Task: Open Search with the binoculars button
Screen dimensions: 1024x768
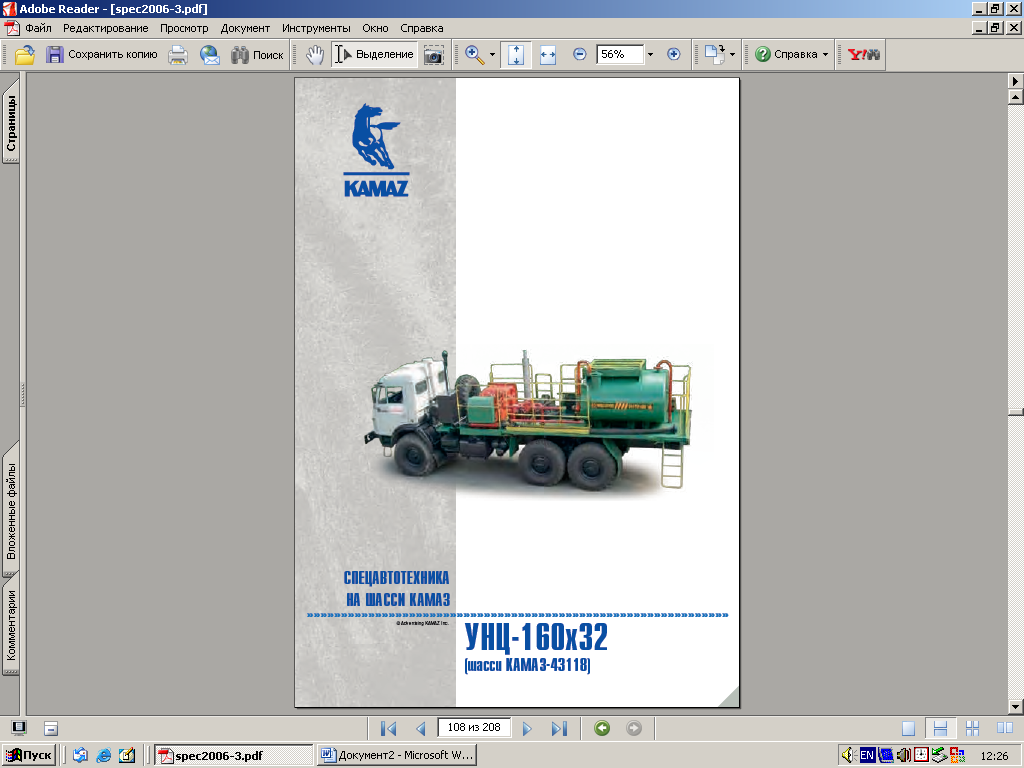Action: tap(257, 55)
